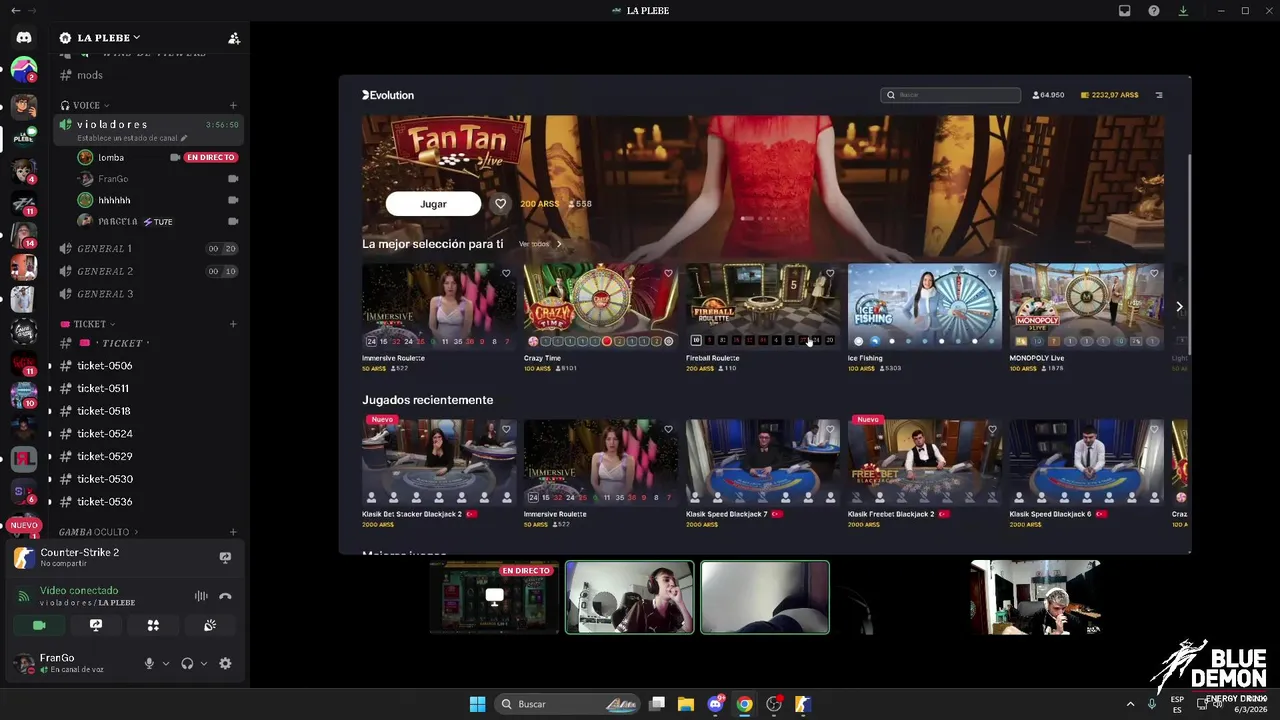Viewport: 1280px width, 720px height.
Task: Join GENERAL 1 voice channel
Action: [148, 248]
